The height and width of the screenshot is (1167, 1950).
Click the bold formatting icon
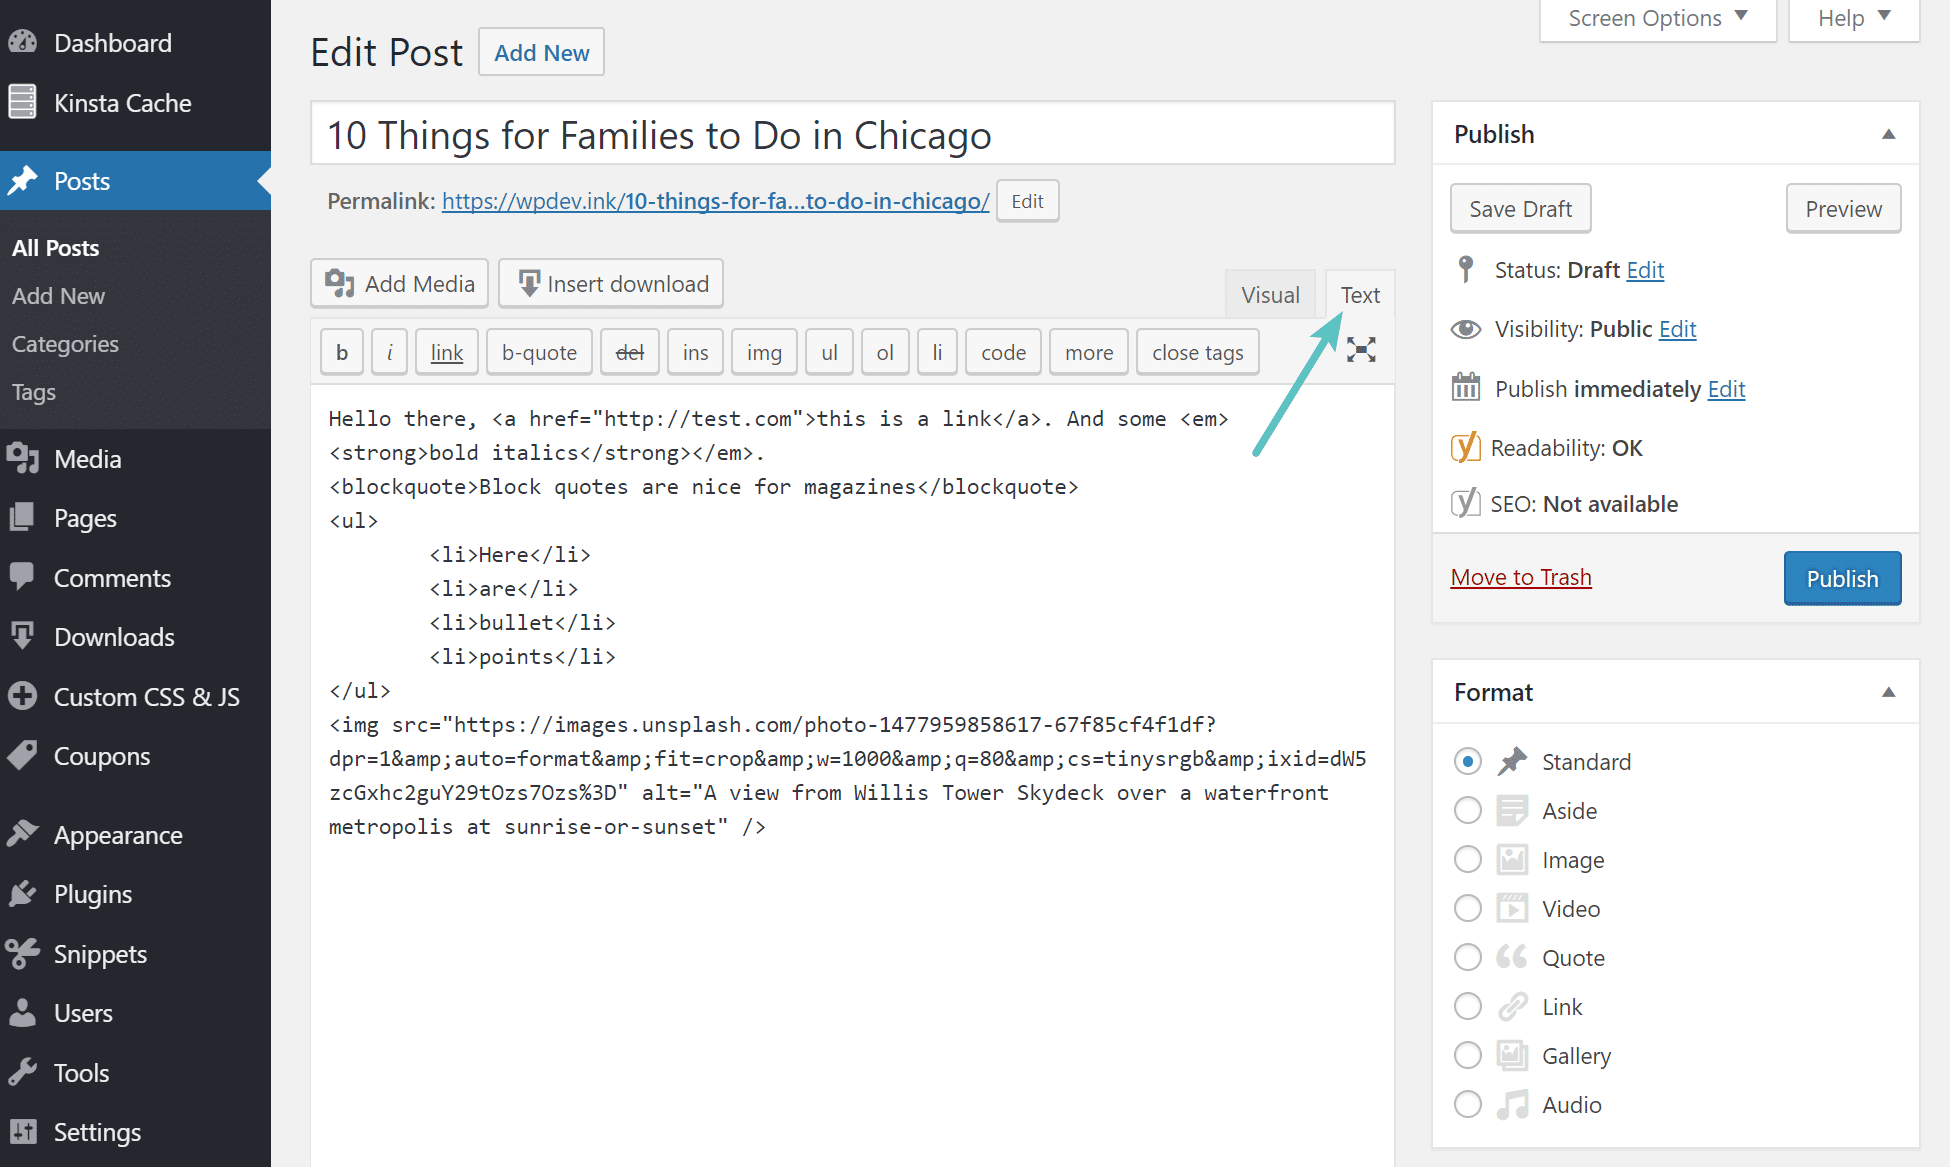point(340,351)
